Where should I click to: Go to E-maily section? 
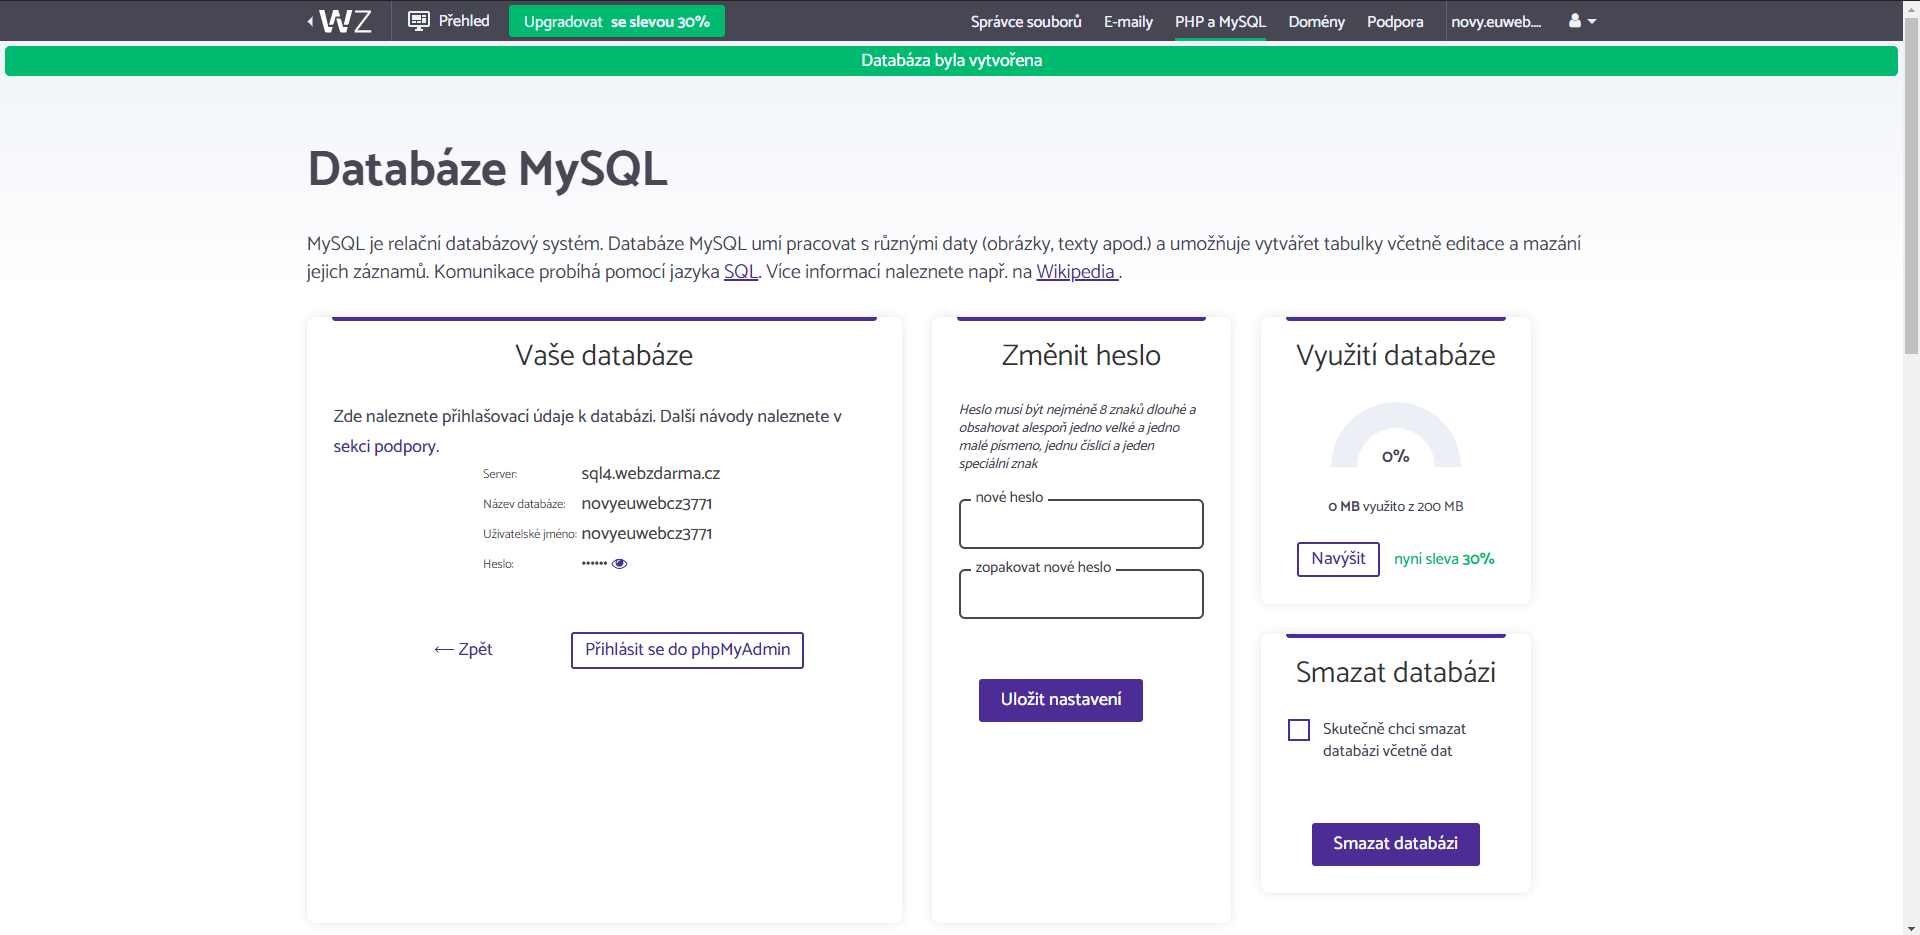tap(1128, 21)
